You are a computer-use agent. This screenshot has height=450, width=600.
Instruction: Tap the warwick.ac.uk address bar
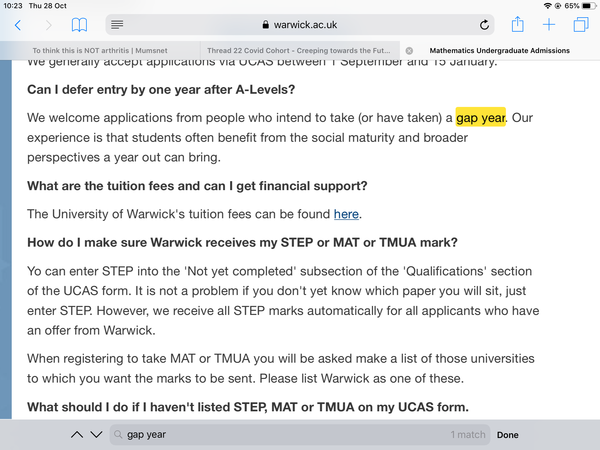[300, 25]
